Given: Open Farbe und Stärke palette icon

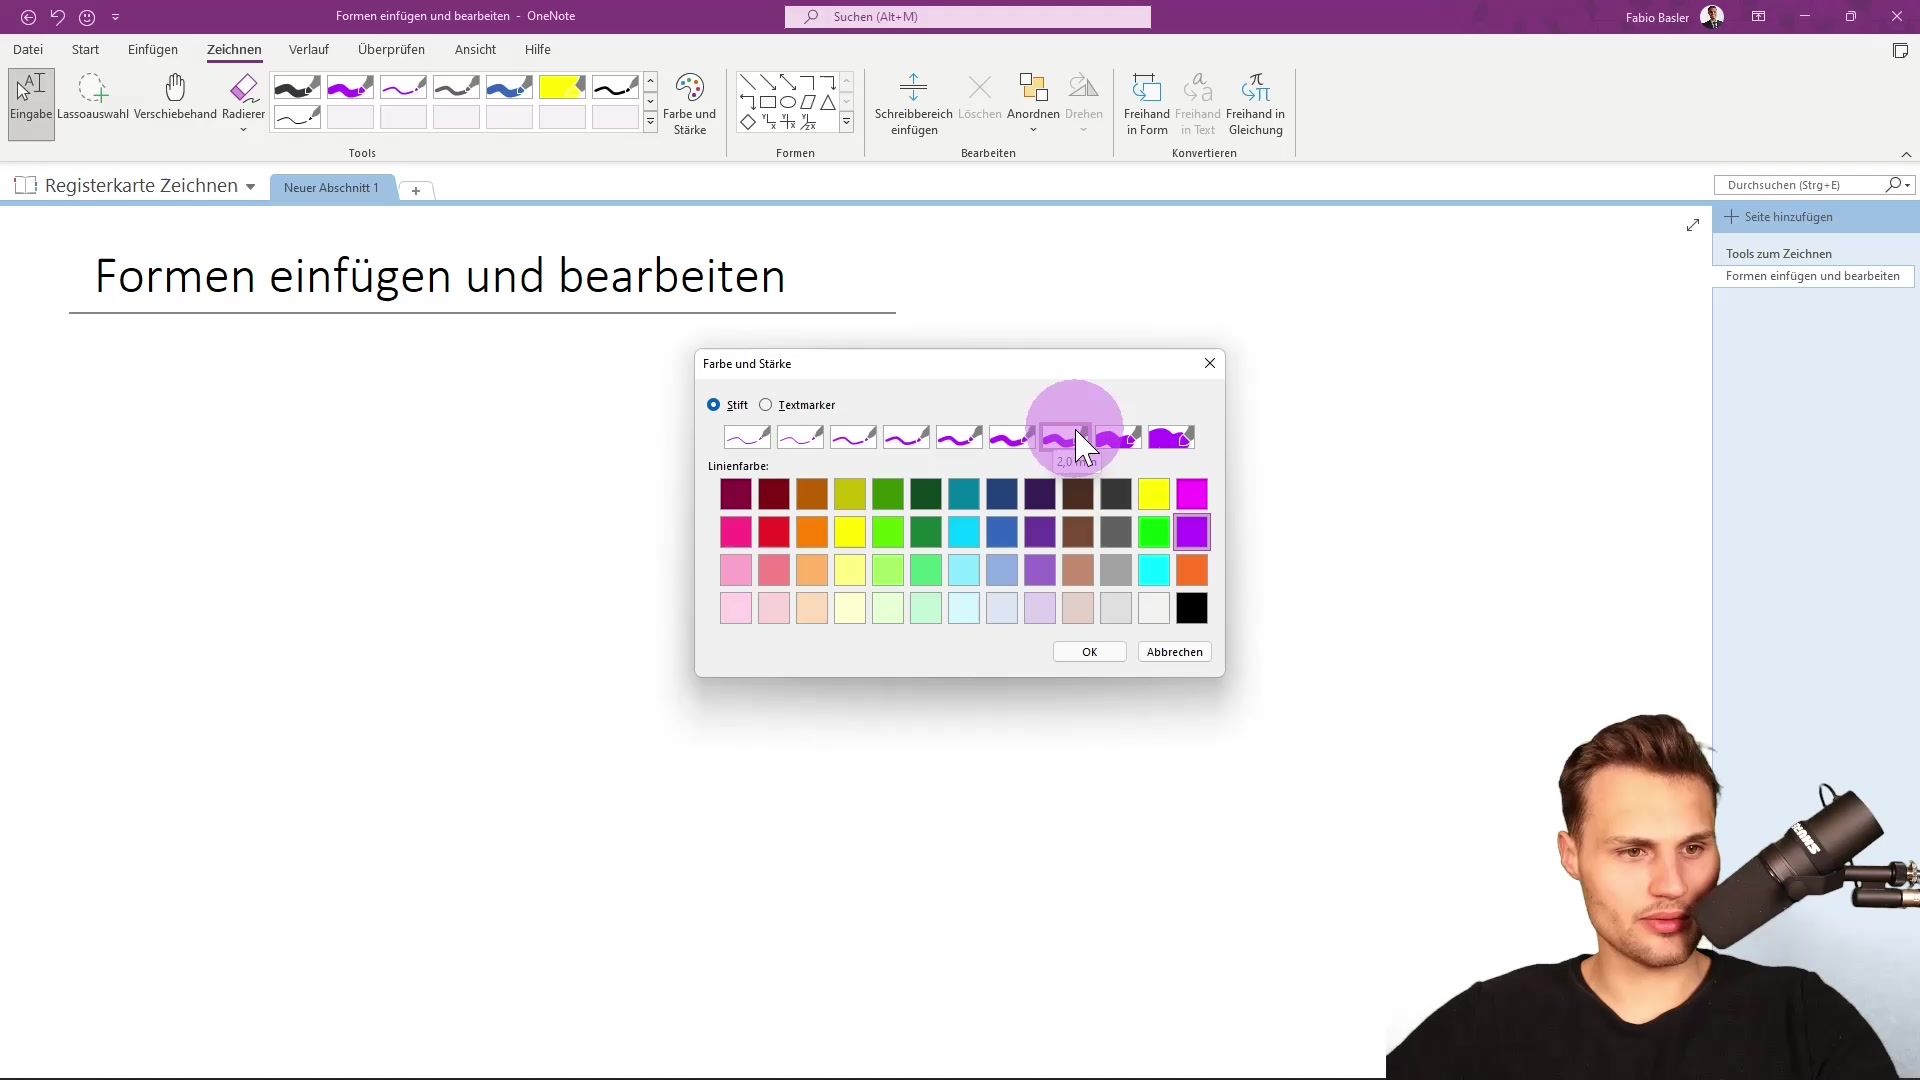Looking at the screenshot, I should [689, 88].
